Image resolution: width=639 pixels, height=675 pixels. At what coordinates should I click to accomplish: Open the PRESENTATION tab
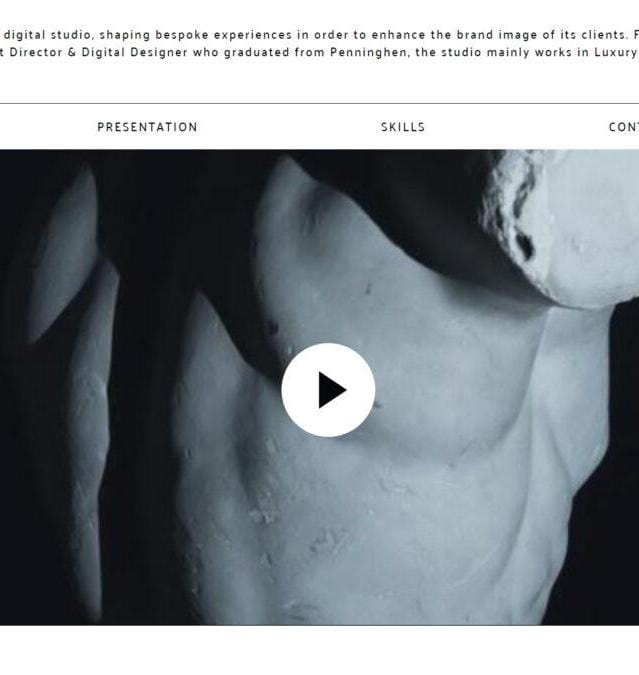[x=147, y=127]
